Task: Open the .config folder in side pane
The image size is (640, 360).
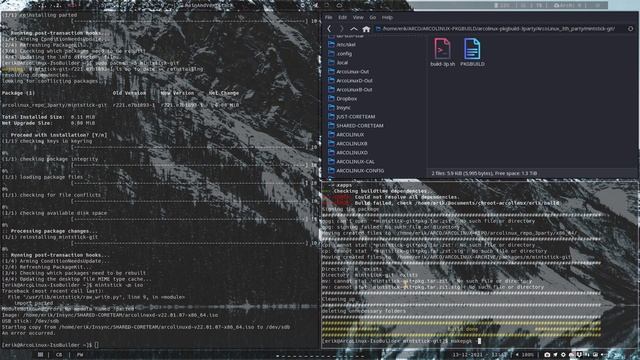Action: click(340, 53)
